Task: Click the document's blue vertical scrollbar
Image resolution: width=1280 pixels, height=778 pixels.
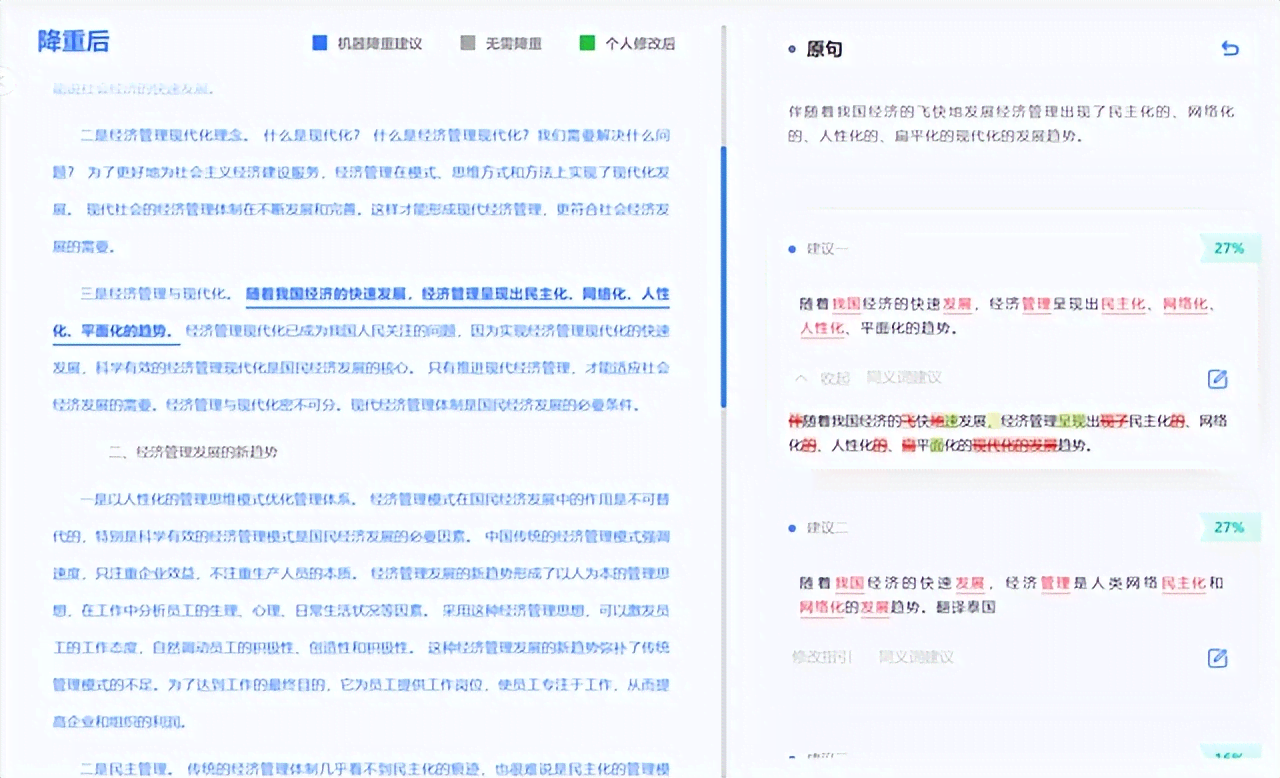Action: (x=723, y=275)
